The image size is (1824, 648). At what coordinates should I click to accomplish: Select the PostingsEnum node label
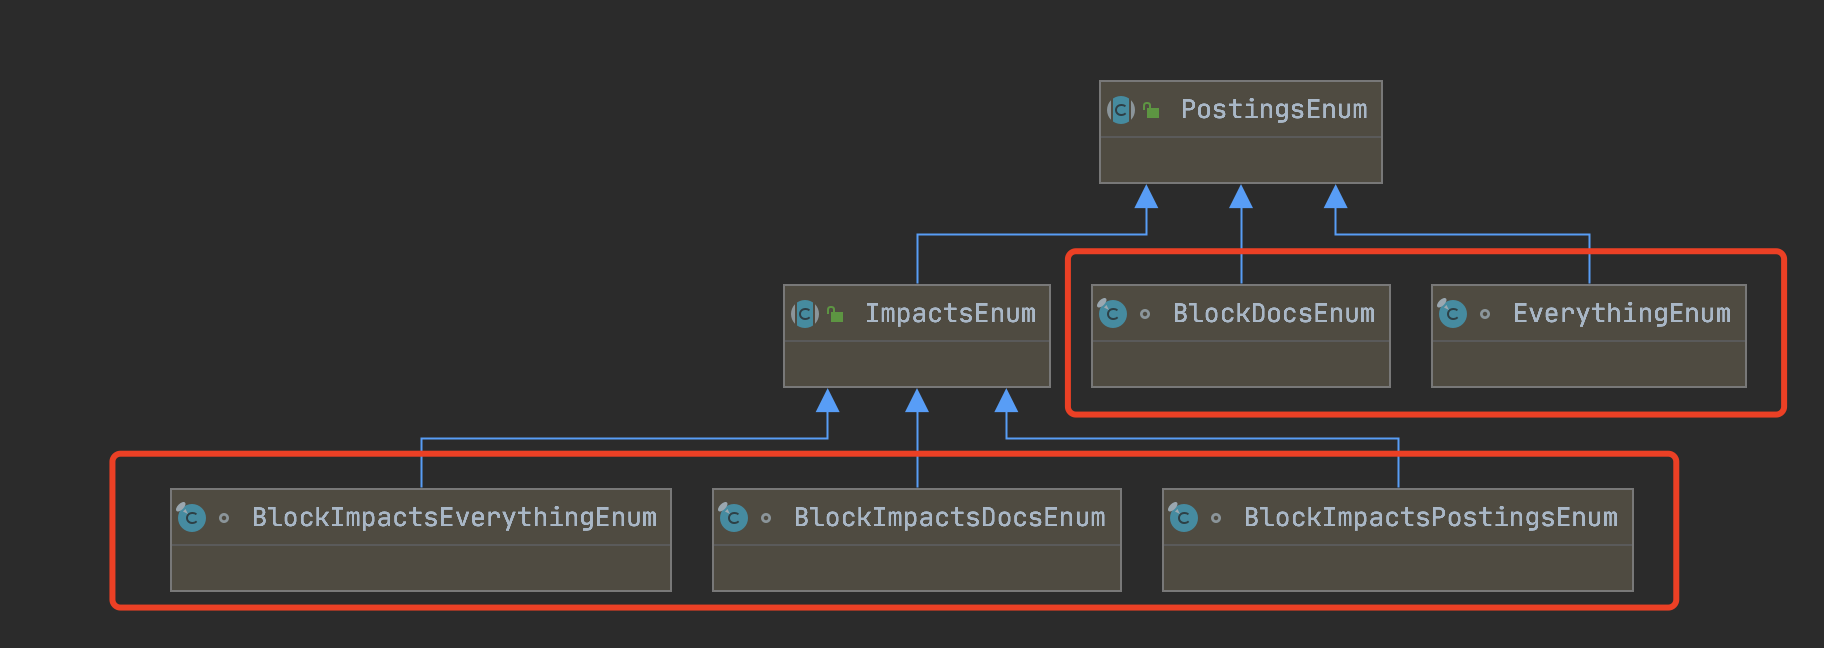point(1274,109)
